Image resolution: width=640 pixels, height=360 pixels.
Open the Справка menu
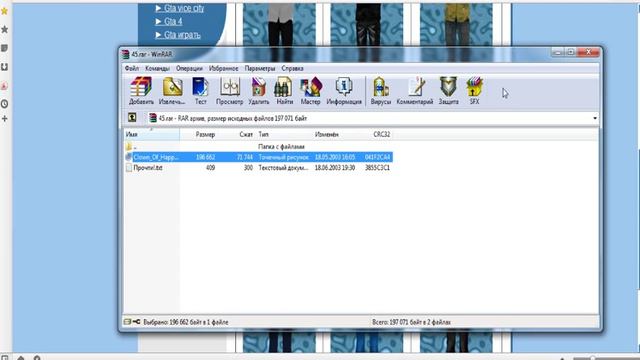[x=292, y=68]
